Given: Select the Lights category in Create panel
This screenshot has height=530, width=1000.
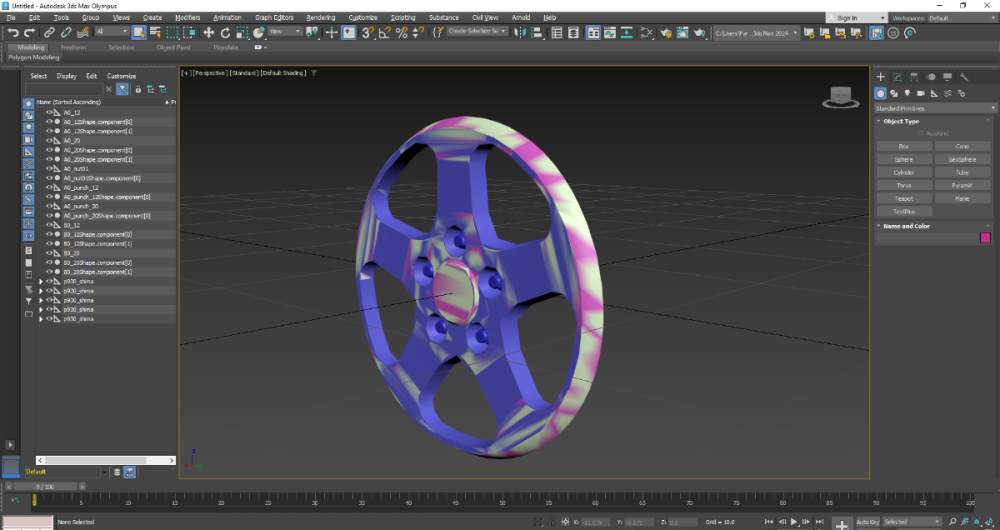Looking at the screenshot, I should tap(907, 93).
